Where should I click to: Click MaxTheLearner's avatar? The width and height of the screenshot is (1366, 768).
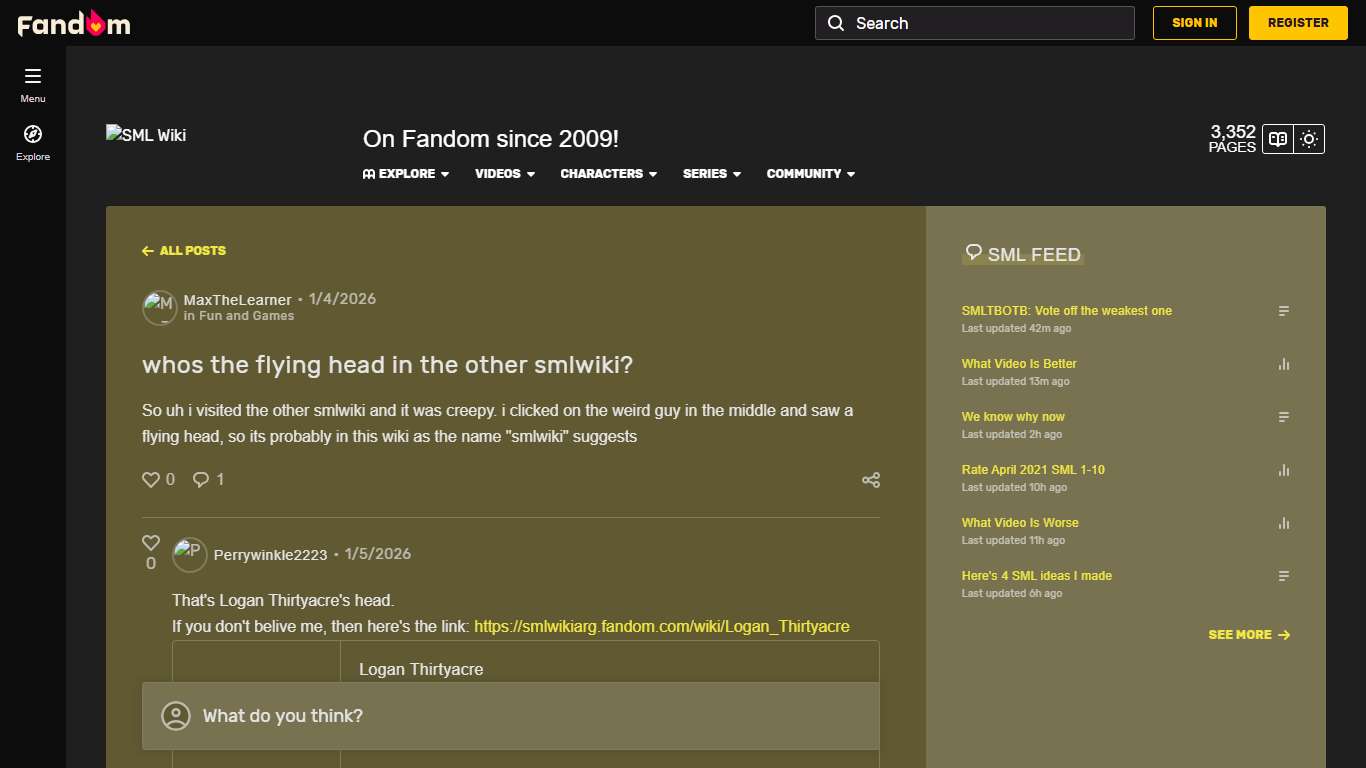[x=159, y=308]
